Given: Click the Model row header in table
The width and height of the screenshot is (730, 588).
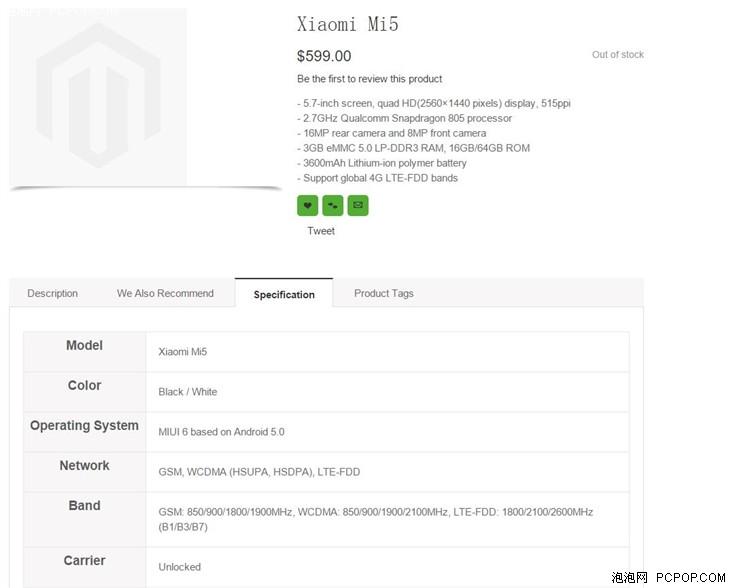Looking at the screenshot, I should coord(84,346).
